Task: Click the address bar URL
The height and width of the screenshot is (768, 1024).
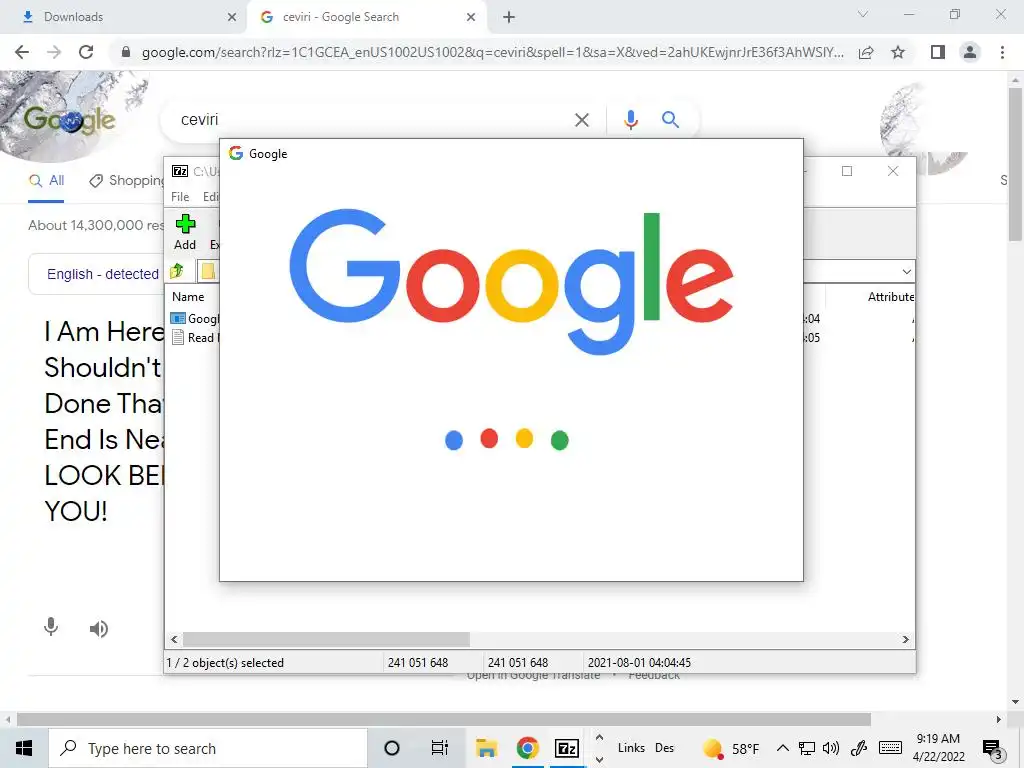Action: [x=492, y=52]
